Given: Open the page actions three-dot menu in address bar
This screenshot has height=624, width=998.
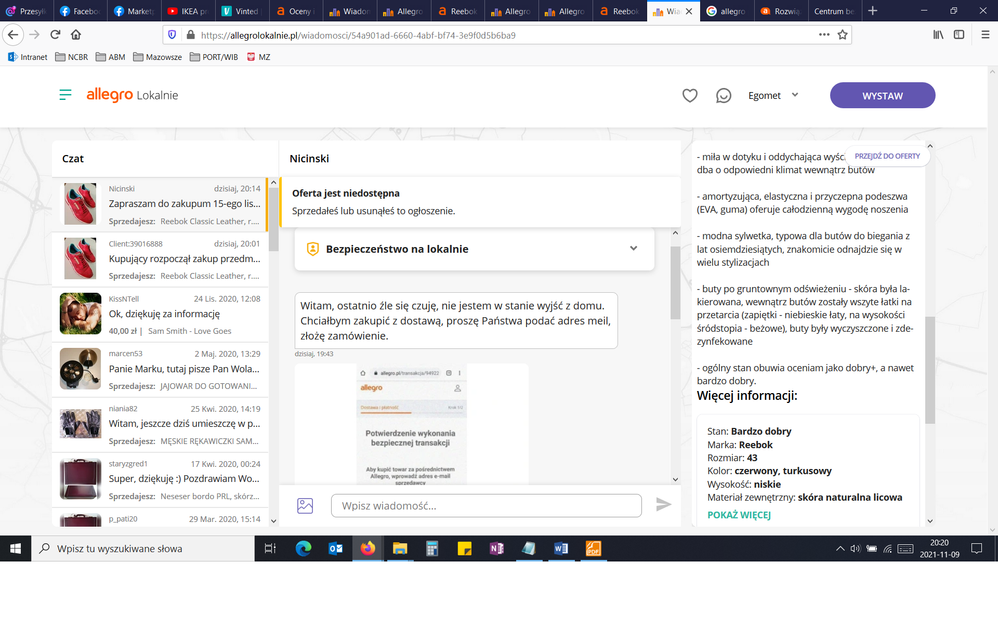Looking at the screenshot, I should tap(823, 34).
